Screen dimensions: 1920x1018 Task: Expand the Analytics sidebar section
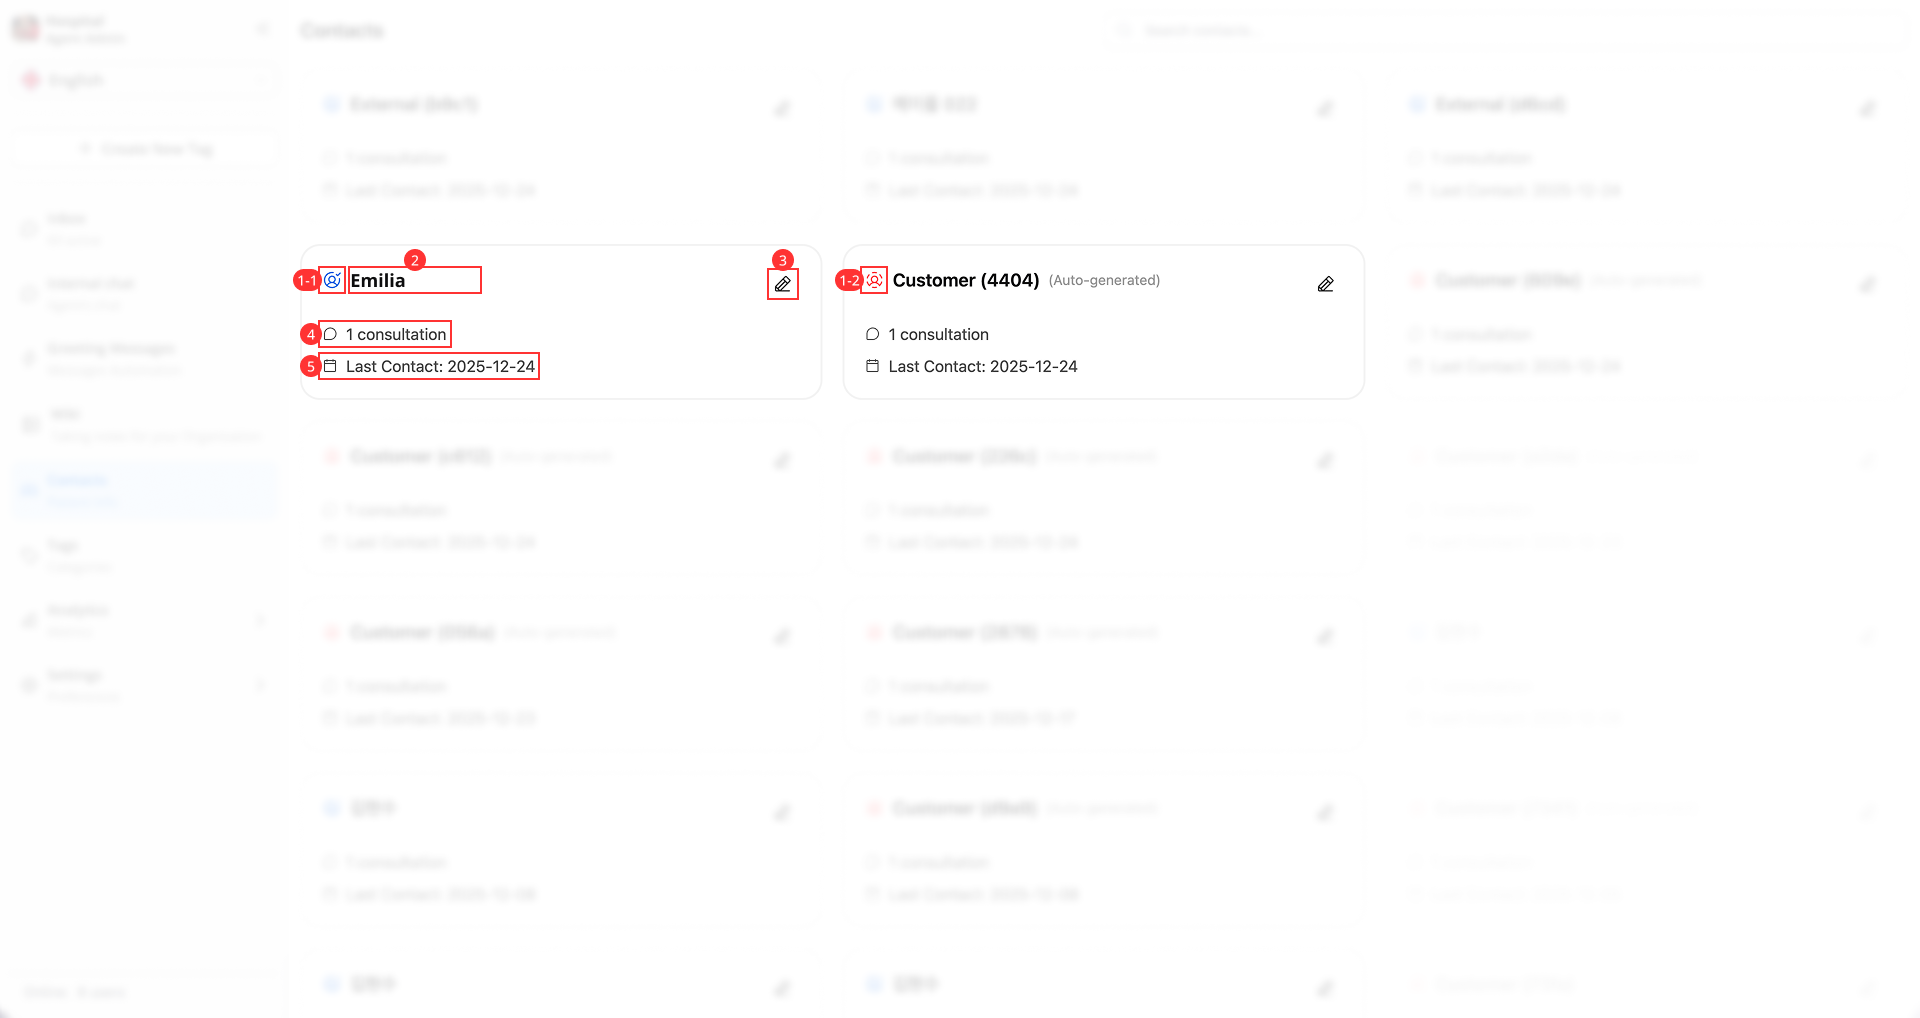click(x=145, y=620)
